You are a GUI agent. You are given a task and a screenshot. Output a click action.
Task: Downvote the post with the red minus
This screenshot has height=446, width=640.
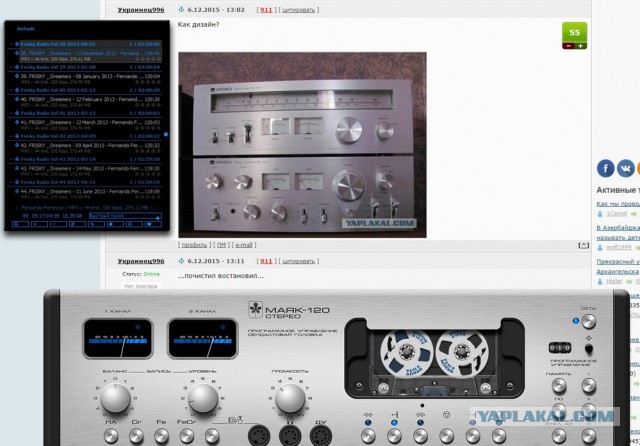click(569, 46)
